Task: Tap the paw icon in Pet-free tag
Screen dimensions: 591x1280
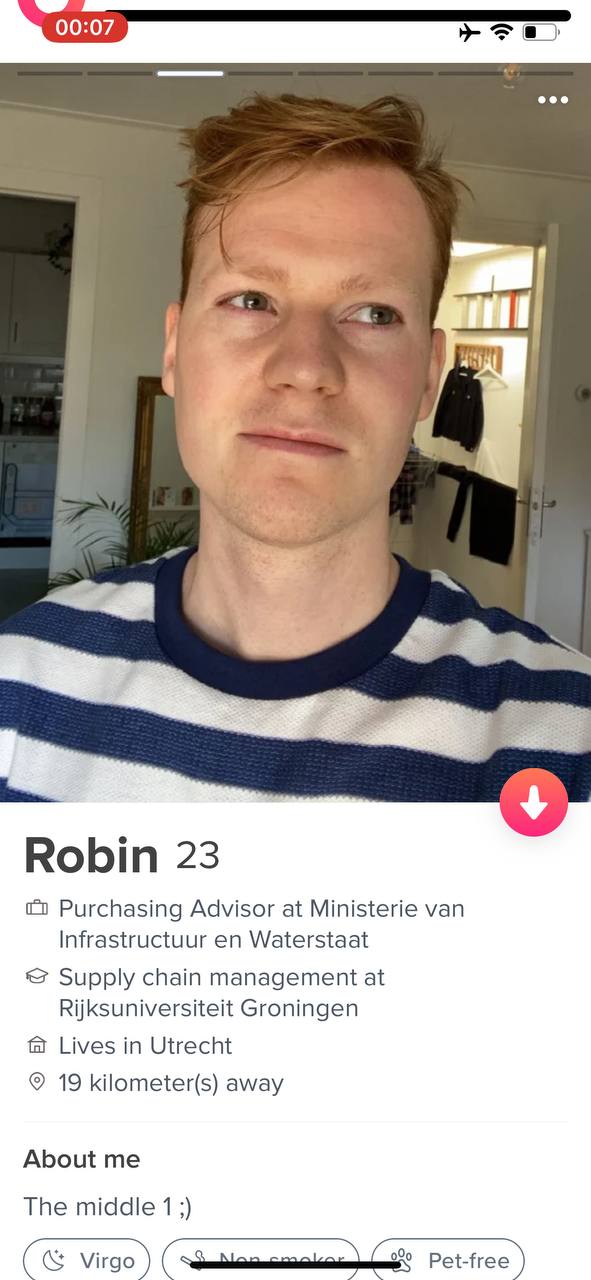Action: coord(402,1261)
